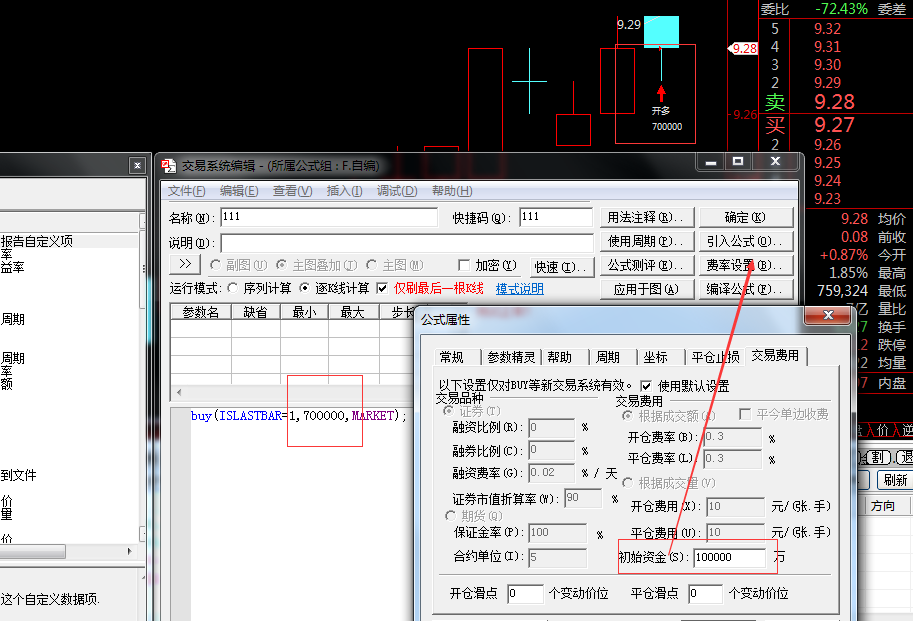Click the 9.28 price tag on chart axis
Screen dimensions: 913x621
[744, 48]
